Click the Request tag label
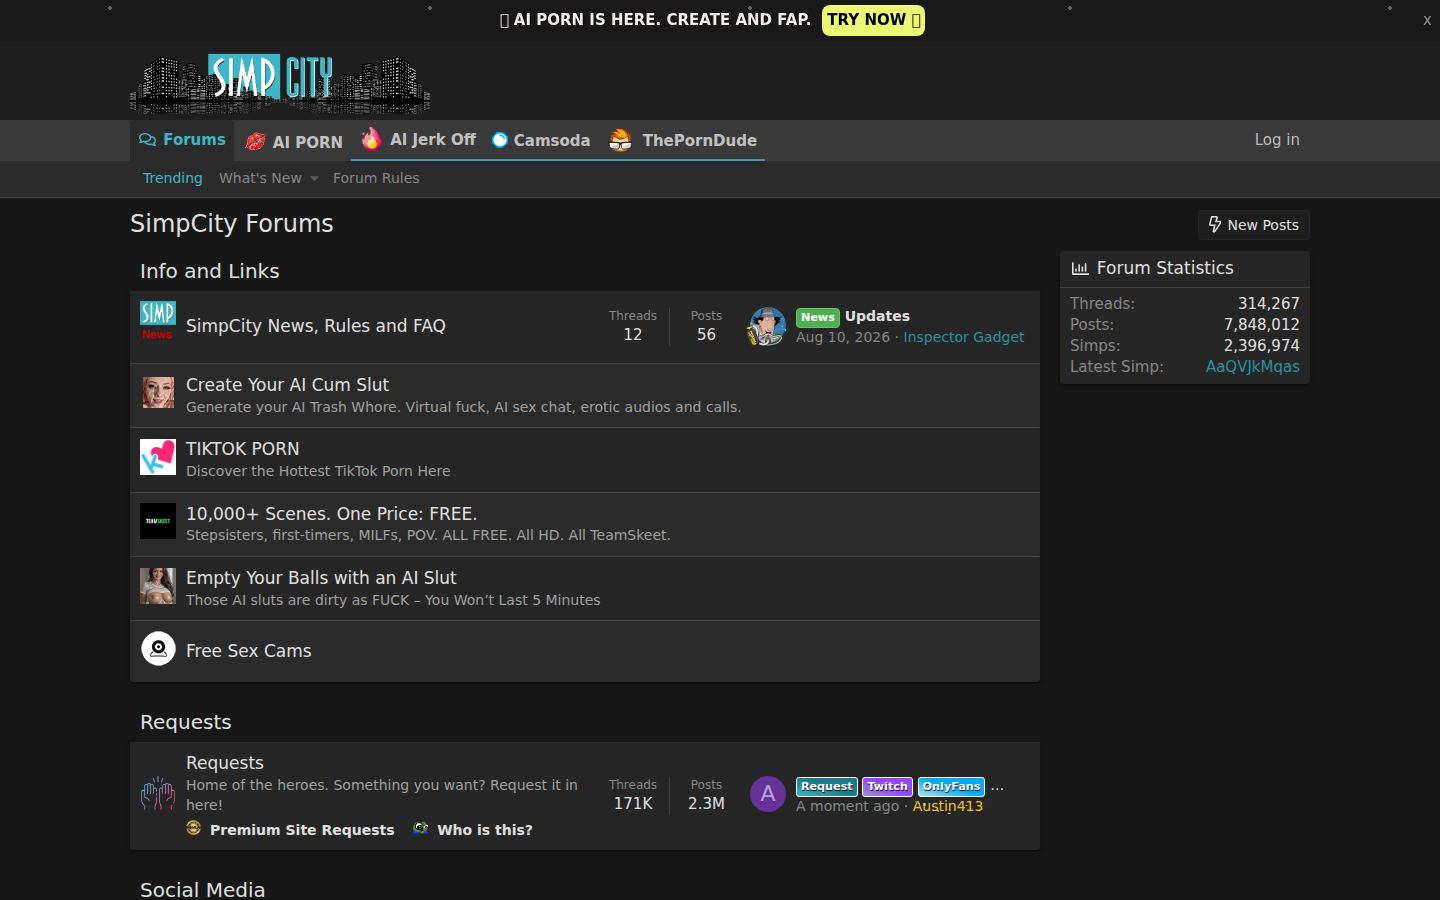Screen dimensions: 1440x900 click(826, 787)
